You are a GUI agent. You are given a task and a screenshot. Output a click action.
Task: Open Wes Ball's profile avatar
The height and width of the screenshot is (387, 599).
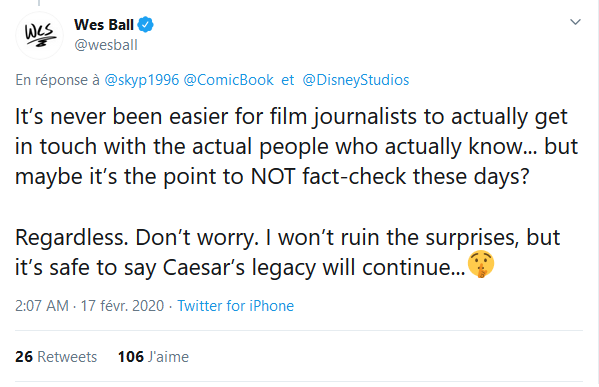tap(39, 36)
